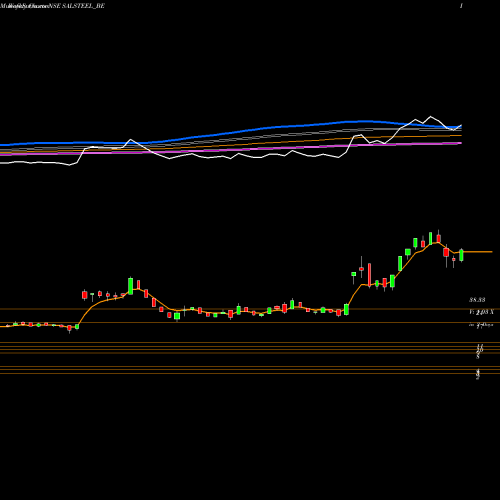
Task: Click the NSE SALSTEEL_BE chart title
Action: (x=77, y=6)
